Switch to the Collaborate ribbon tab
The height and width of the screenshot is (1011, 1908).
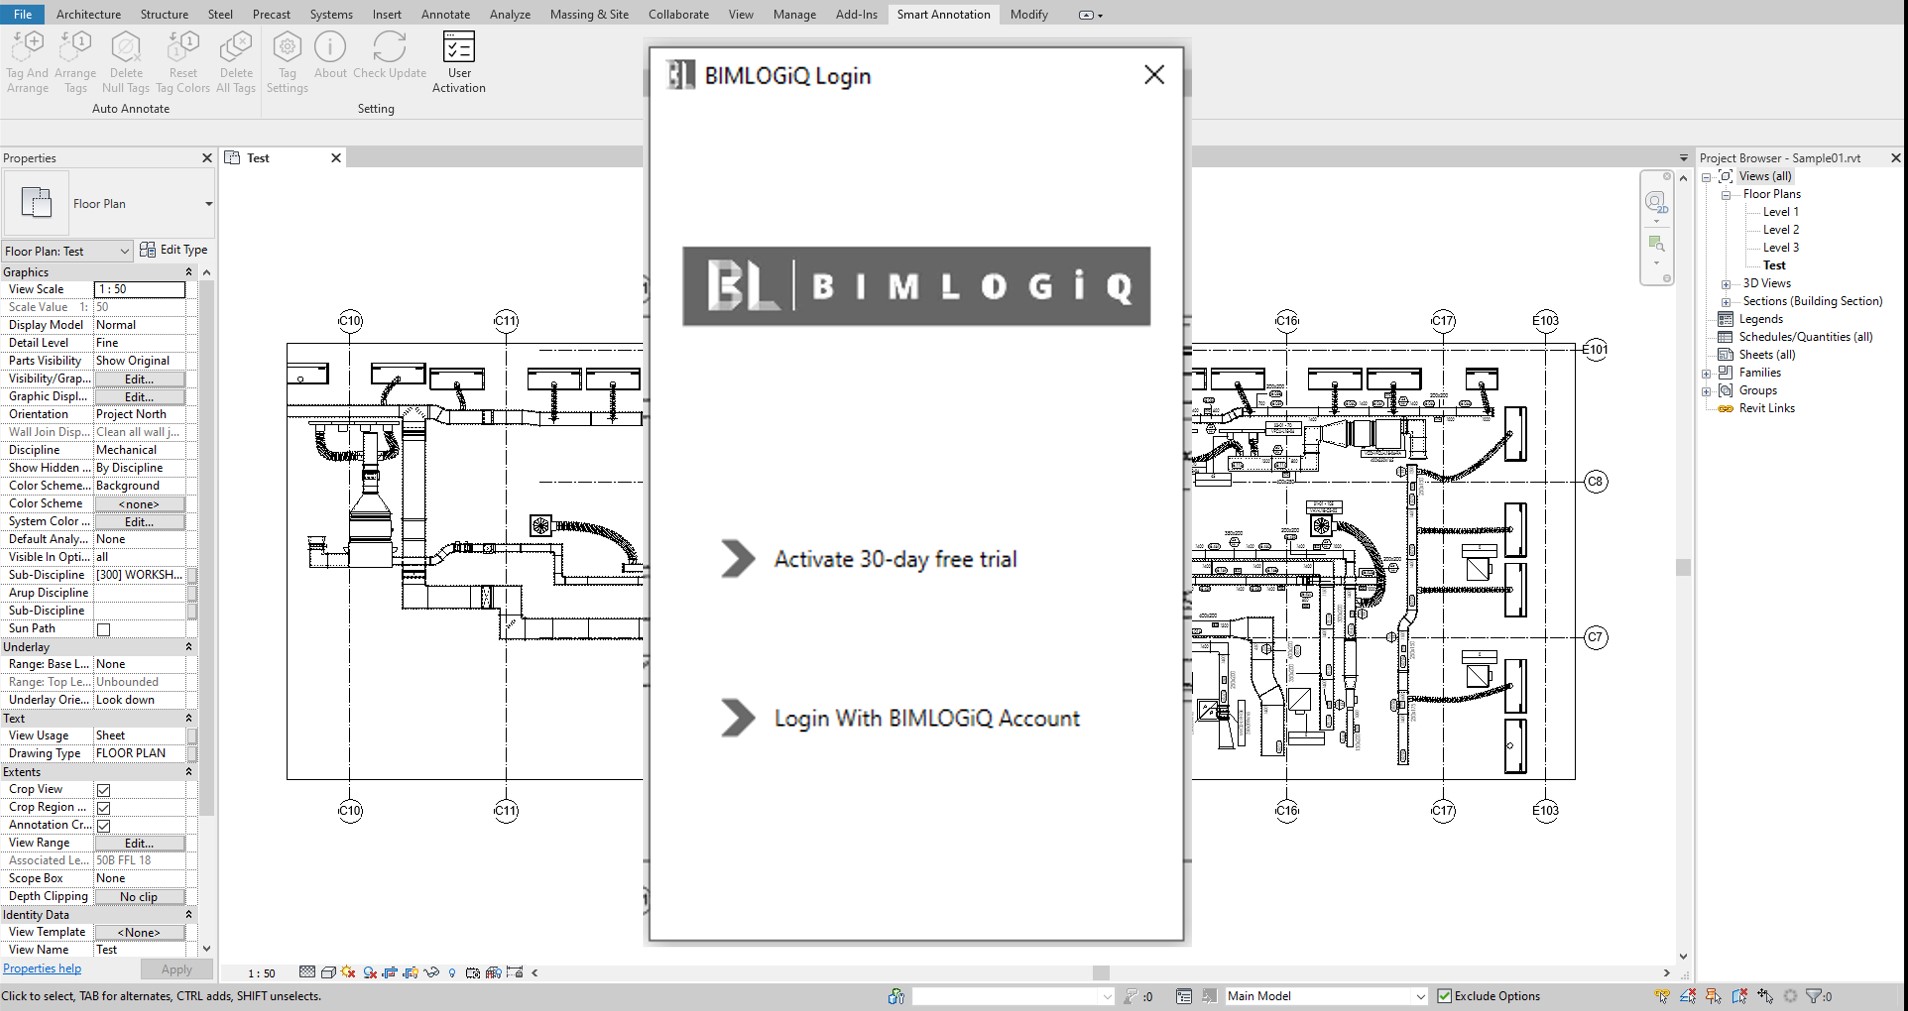pos(678,14)
